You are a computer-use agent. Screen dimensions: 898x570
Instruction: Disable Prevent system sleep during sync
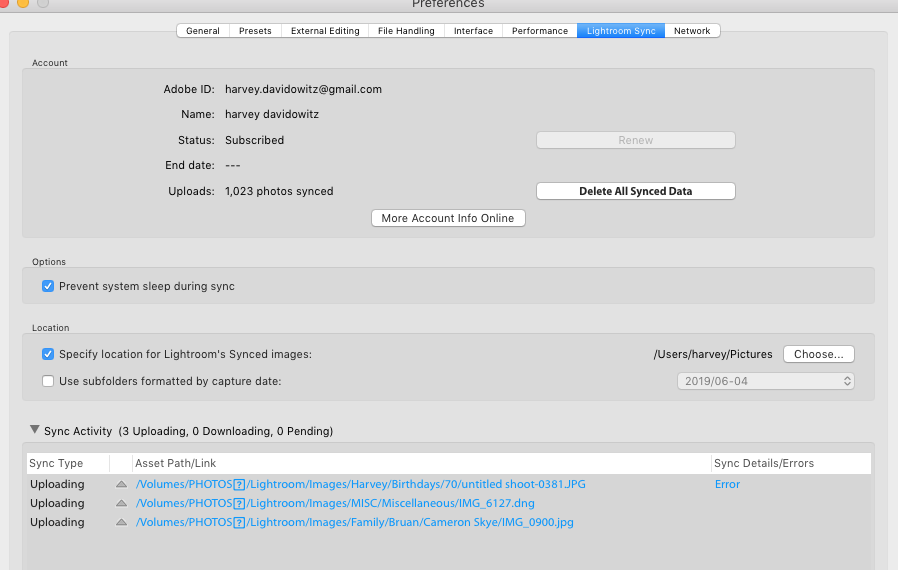48,286
